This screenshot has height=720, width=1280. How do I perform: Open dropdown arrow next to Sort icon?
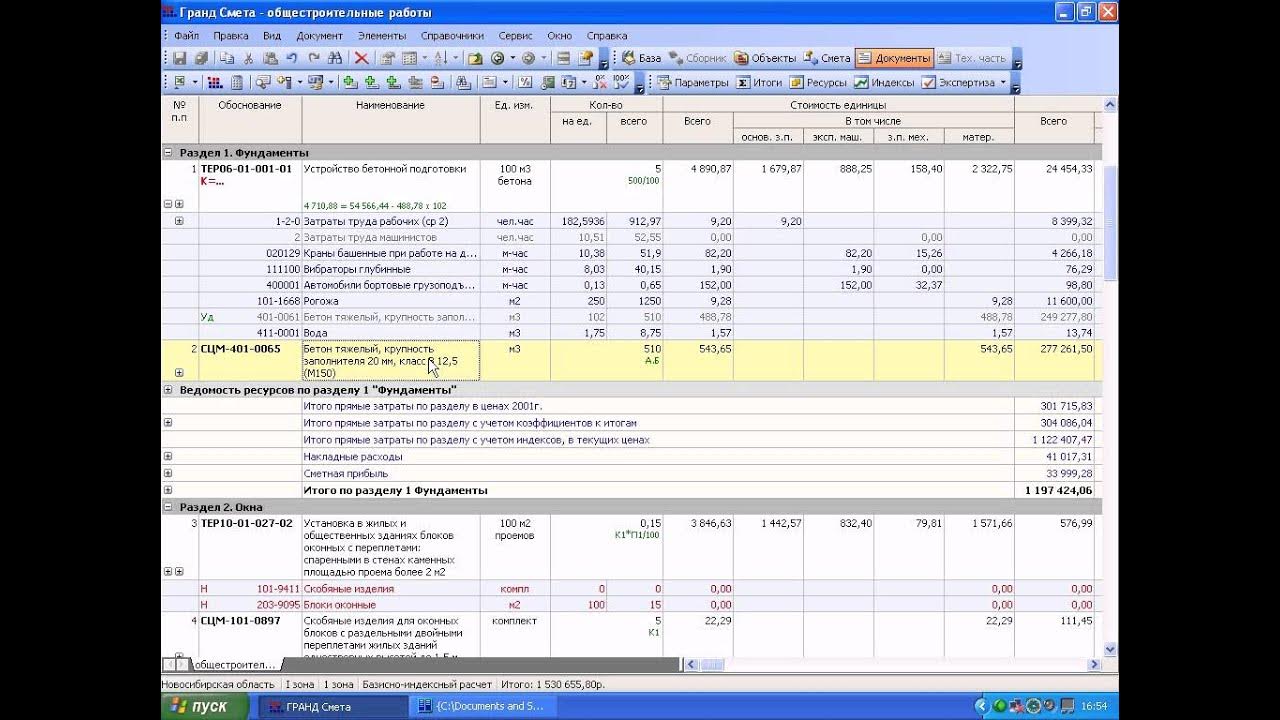[x=456, y=58]
